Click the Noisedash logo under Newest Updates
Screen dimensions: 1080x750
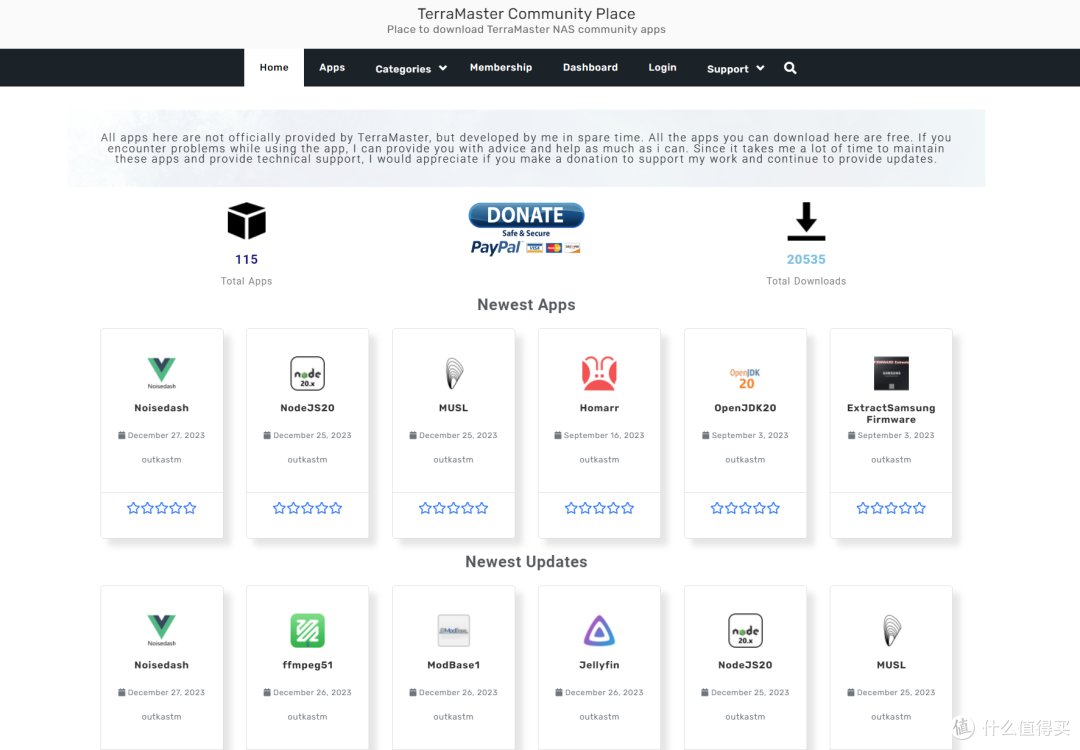tap(161, 630)
